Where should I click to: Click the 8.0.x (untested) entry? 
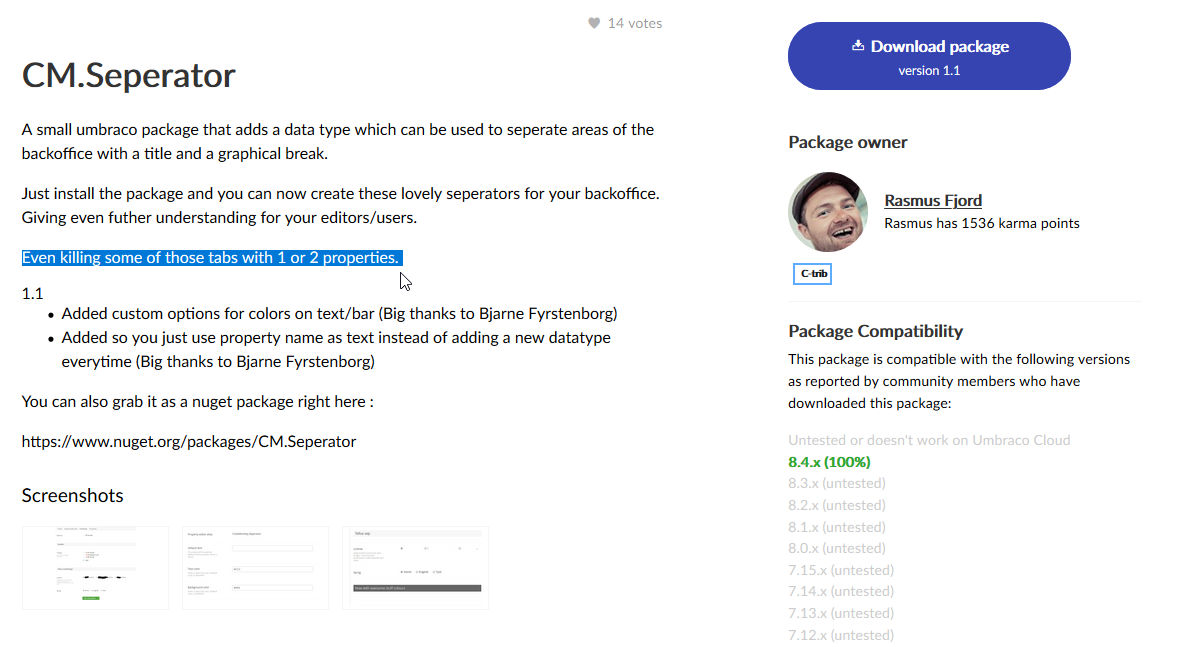pyautogui.click(x=837, y=548)
